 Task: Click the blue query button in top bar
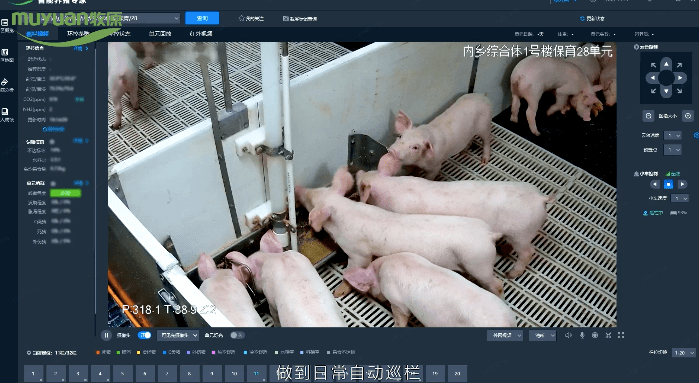click(x=202, y=18)
